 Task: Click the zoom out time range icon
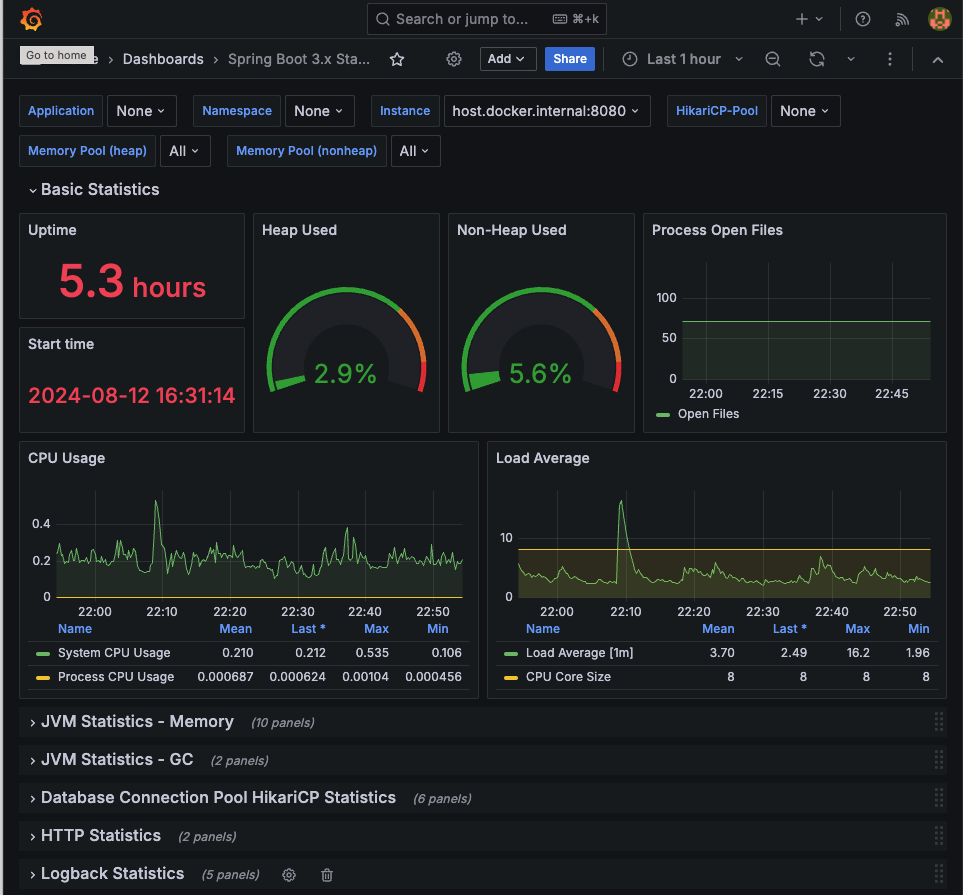[773, 59]
